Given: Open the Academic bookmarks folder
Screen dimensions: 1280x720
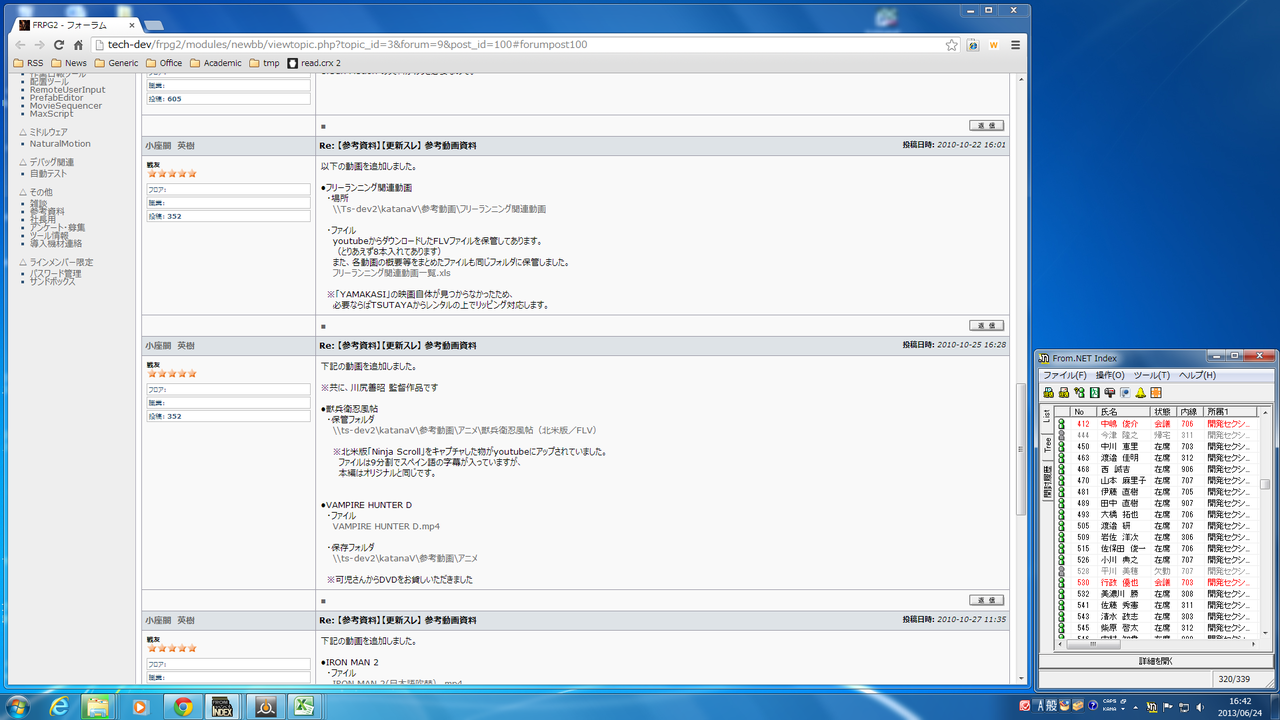Looking at the screenshot, I should [x=215, y=63].
